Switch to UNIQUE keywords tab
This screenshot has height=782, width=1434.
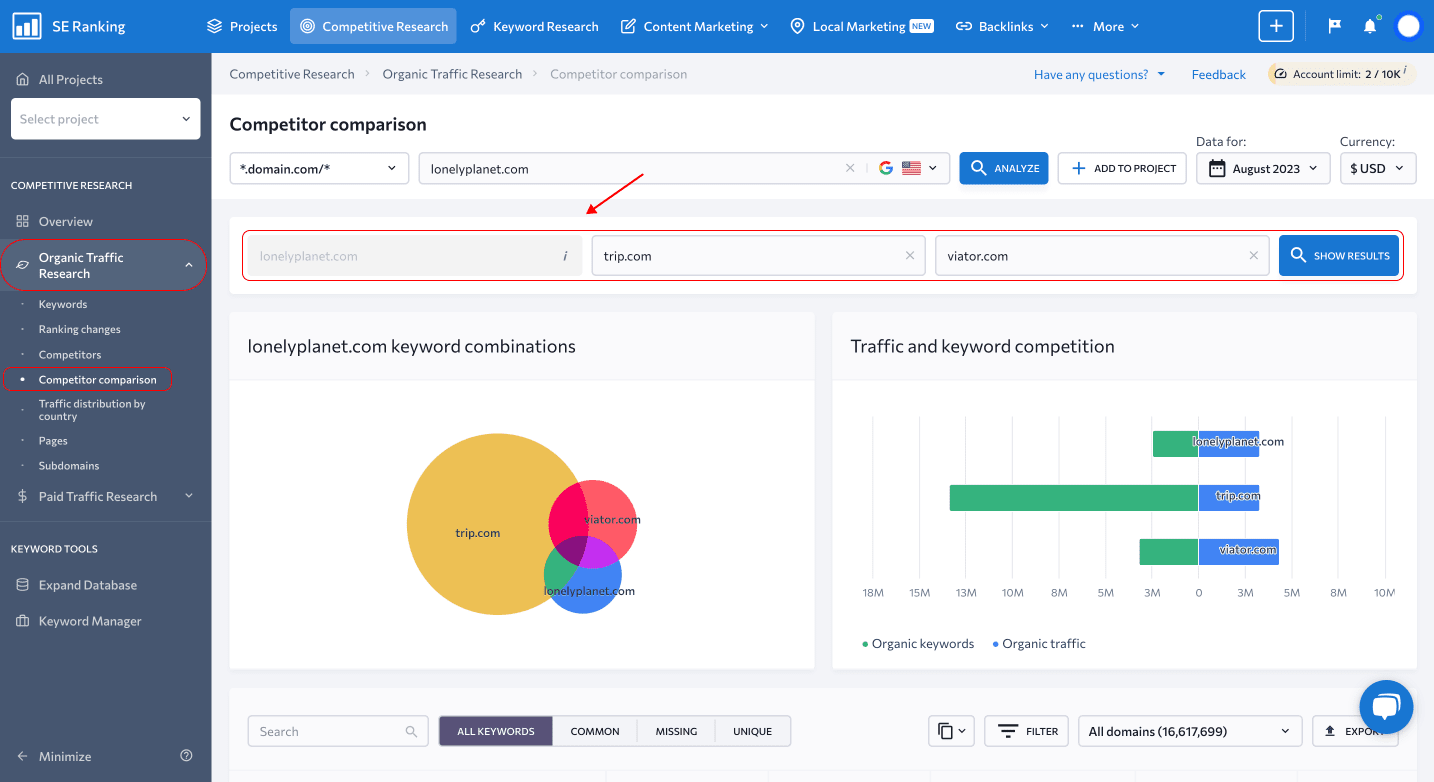[x=752, y=731]
